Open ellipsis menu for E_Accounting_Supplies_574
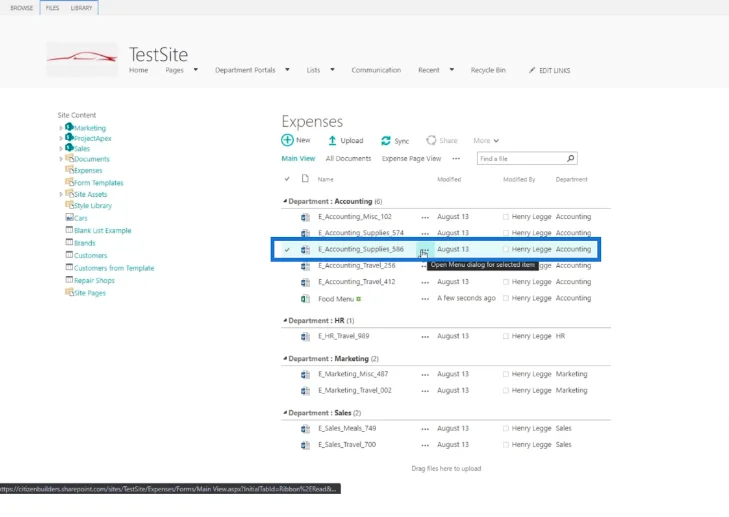This screenshot has width=729, height=517. tap(425, 233)
